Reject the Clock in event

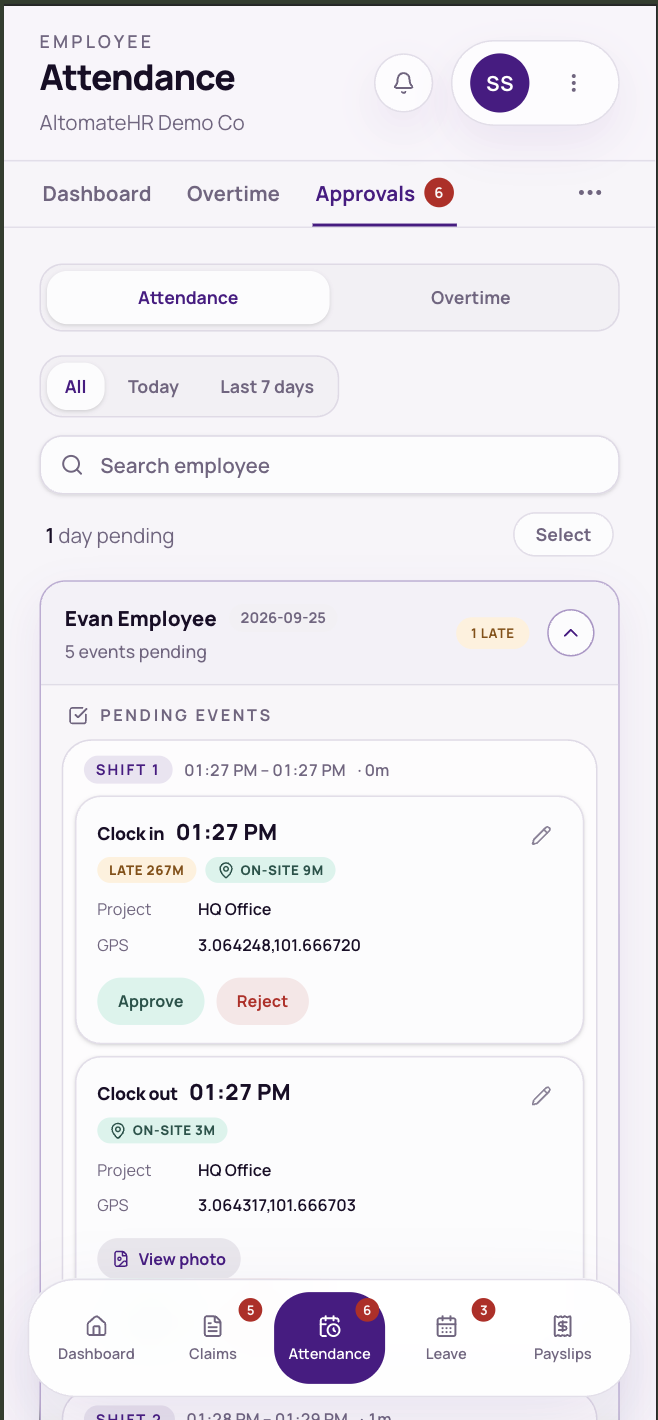click(262, 1001)
